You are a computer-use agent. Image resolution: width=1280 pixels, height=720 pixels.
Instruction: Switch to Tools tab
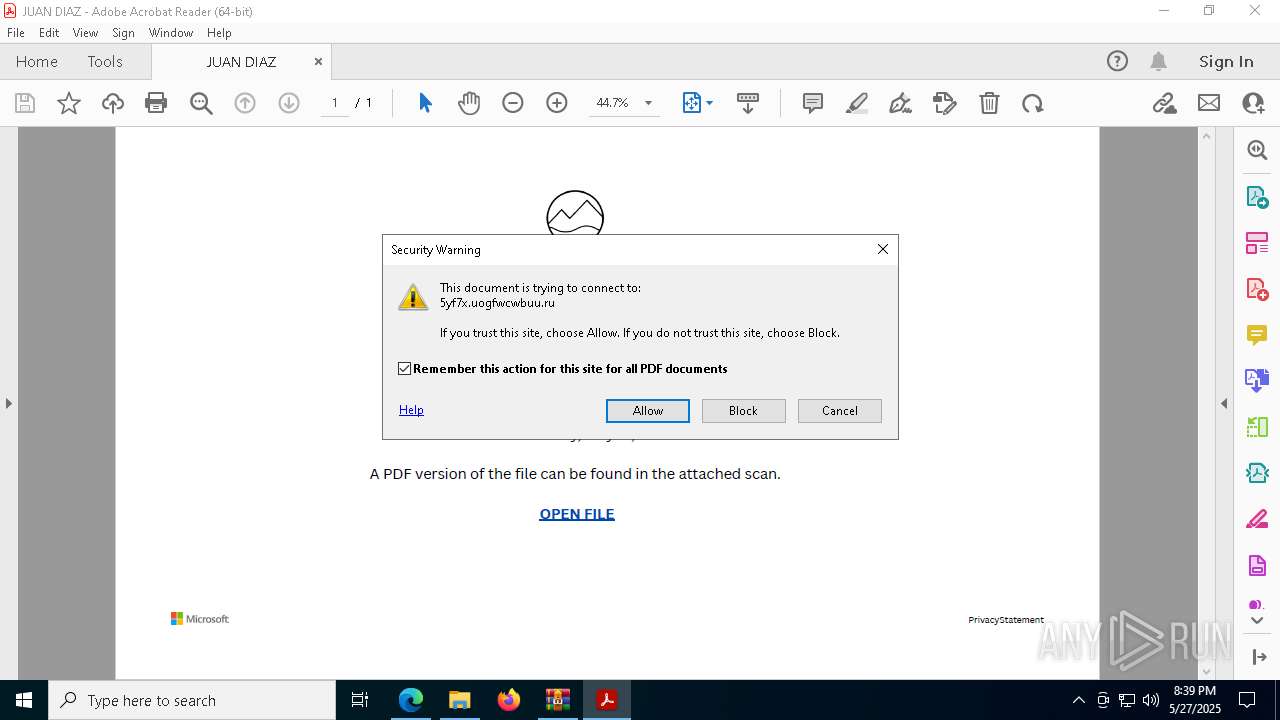105,61
